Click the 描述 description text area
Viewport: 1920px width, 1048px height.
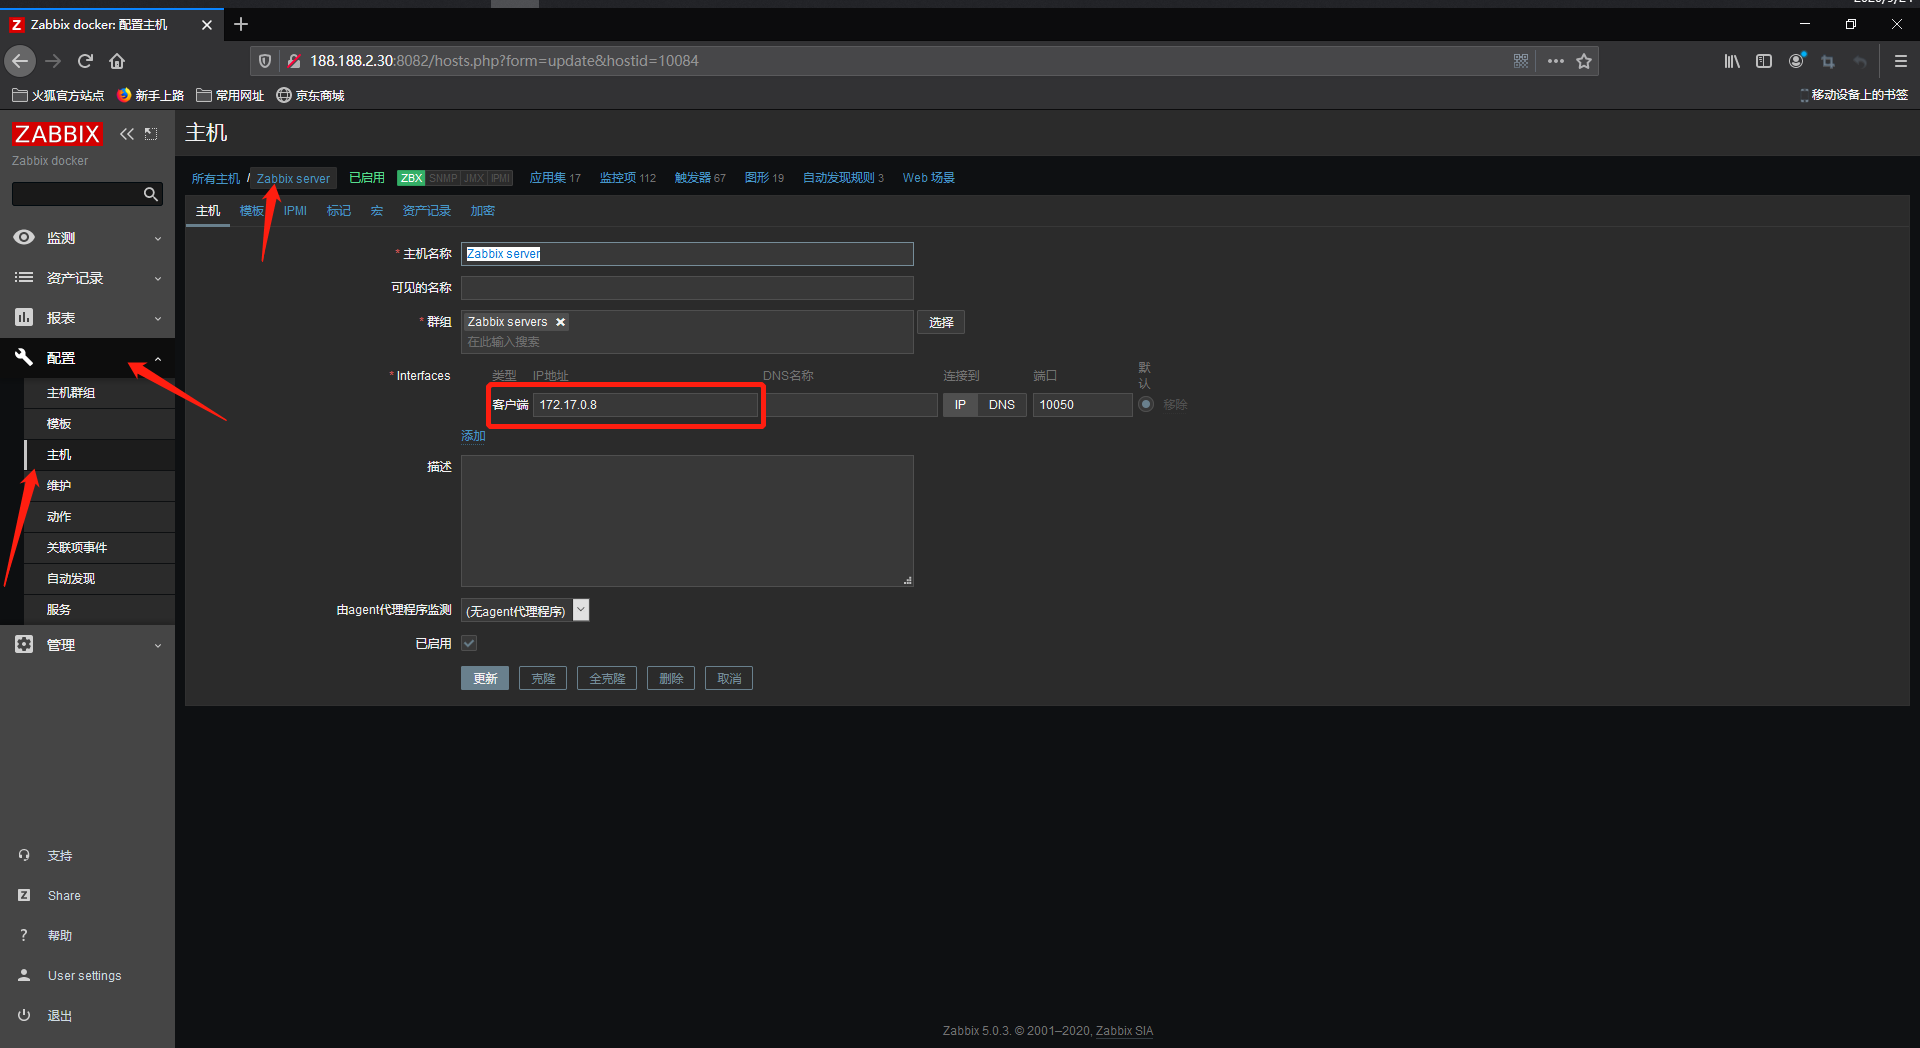[687, 521]
